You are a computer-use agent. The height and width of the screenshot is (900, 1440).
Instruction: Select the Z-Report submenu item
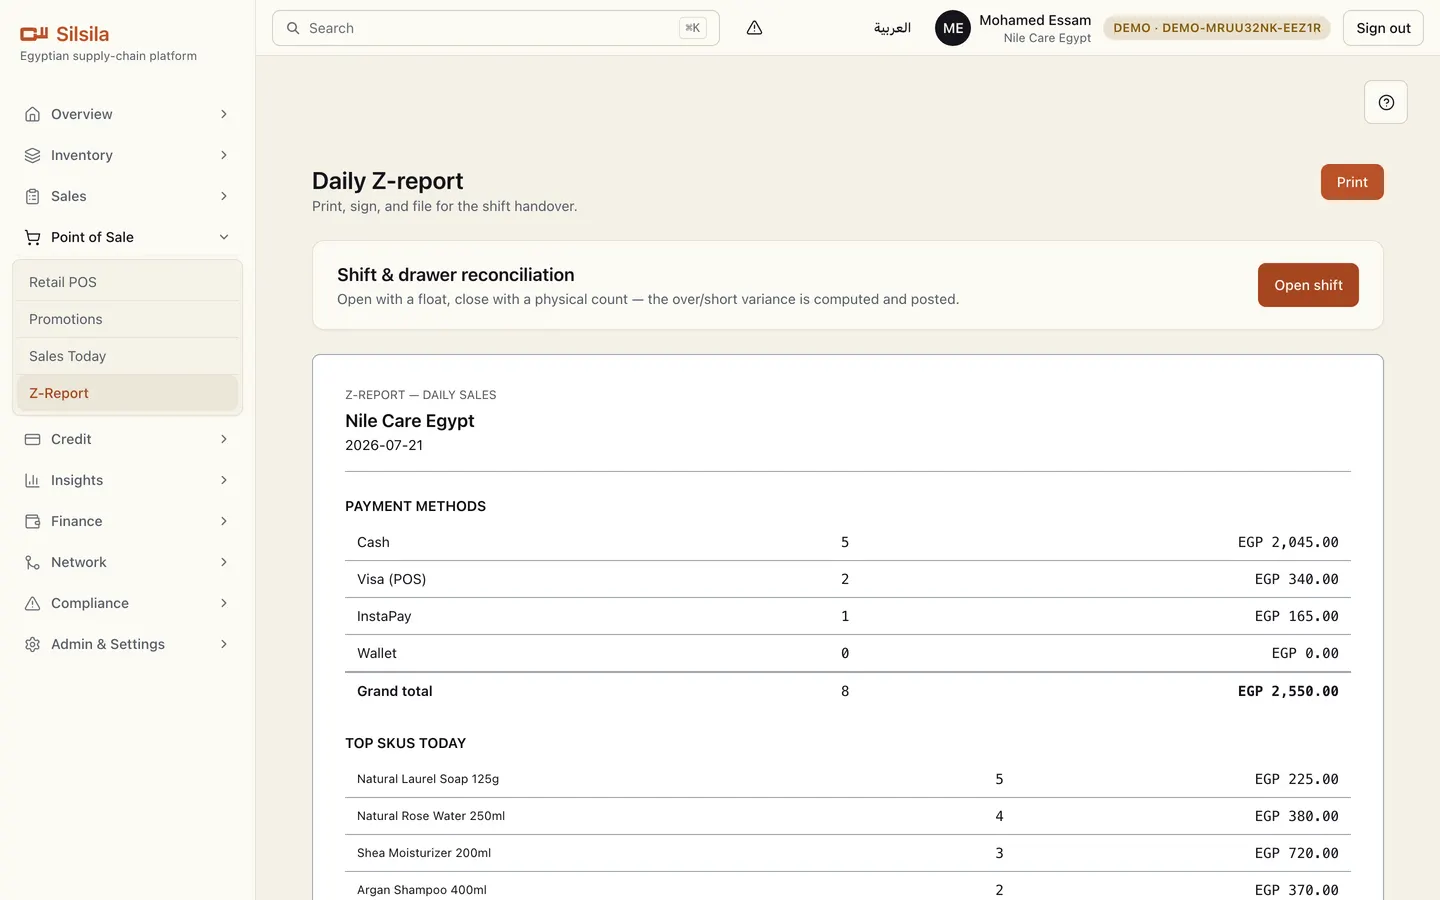(127, 393)
